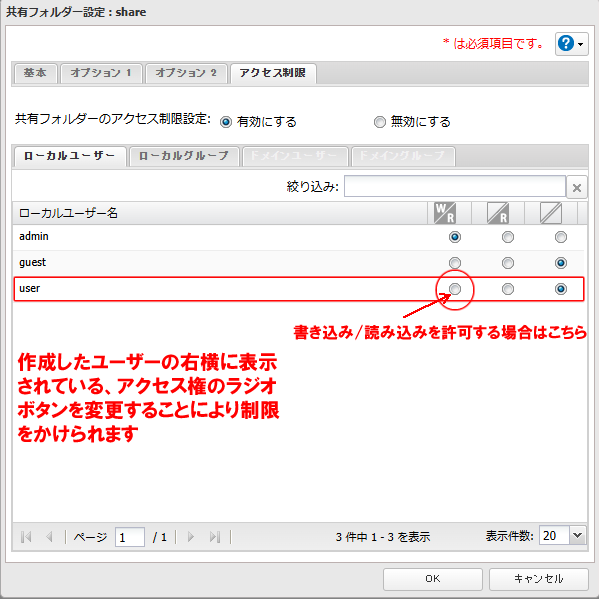Select 無効にする for access restriction

point(379,122)
